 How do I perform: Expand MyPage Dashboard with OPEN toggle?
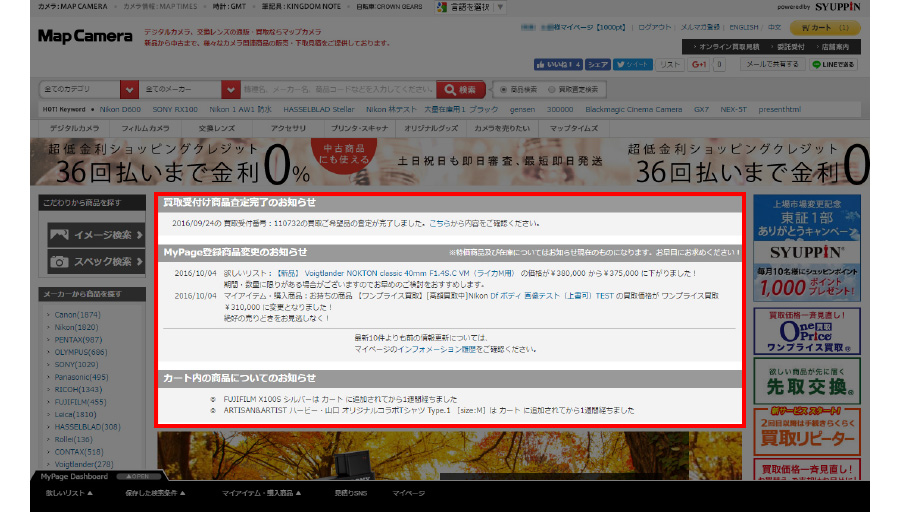point(139,476)
